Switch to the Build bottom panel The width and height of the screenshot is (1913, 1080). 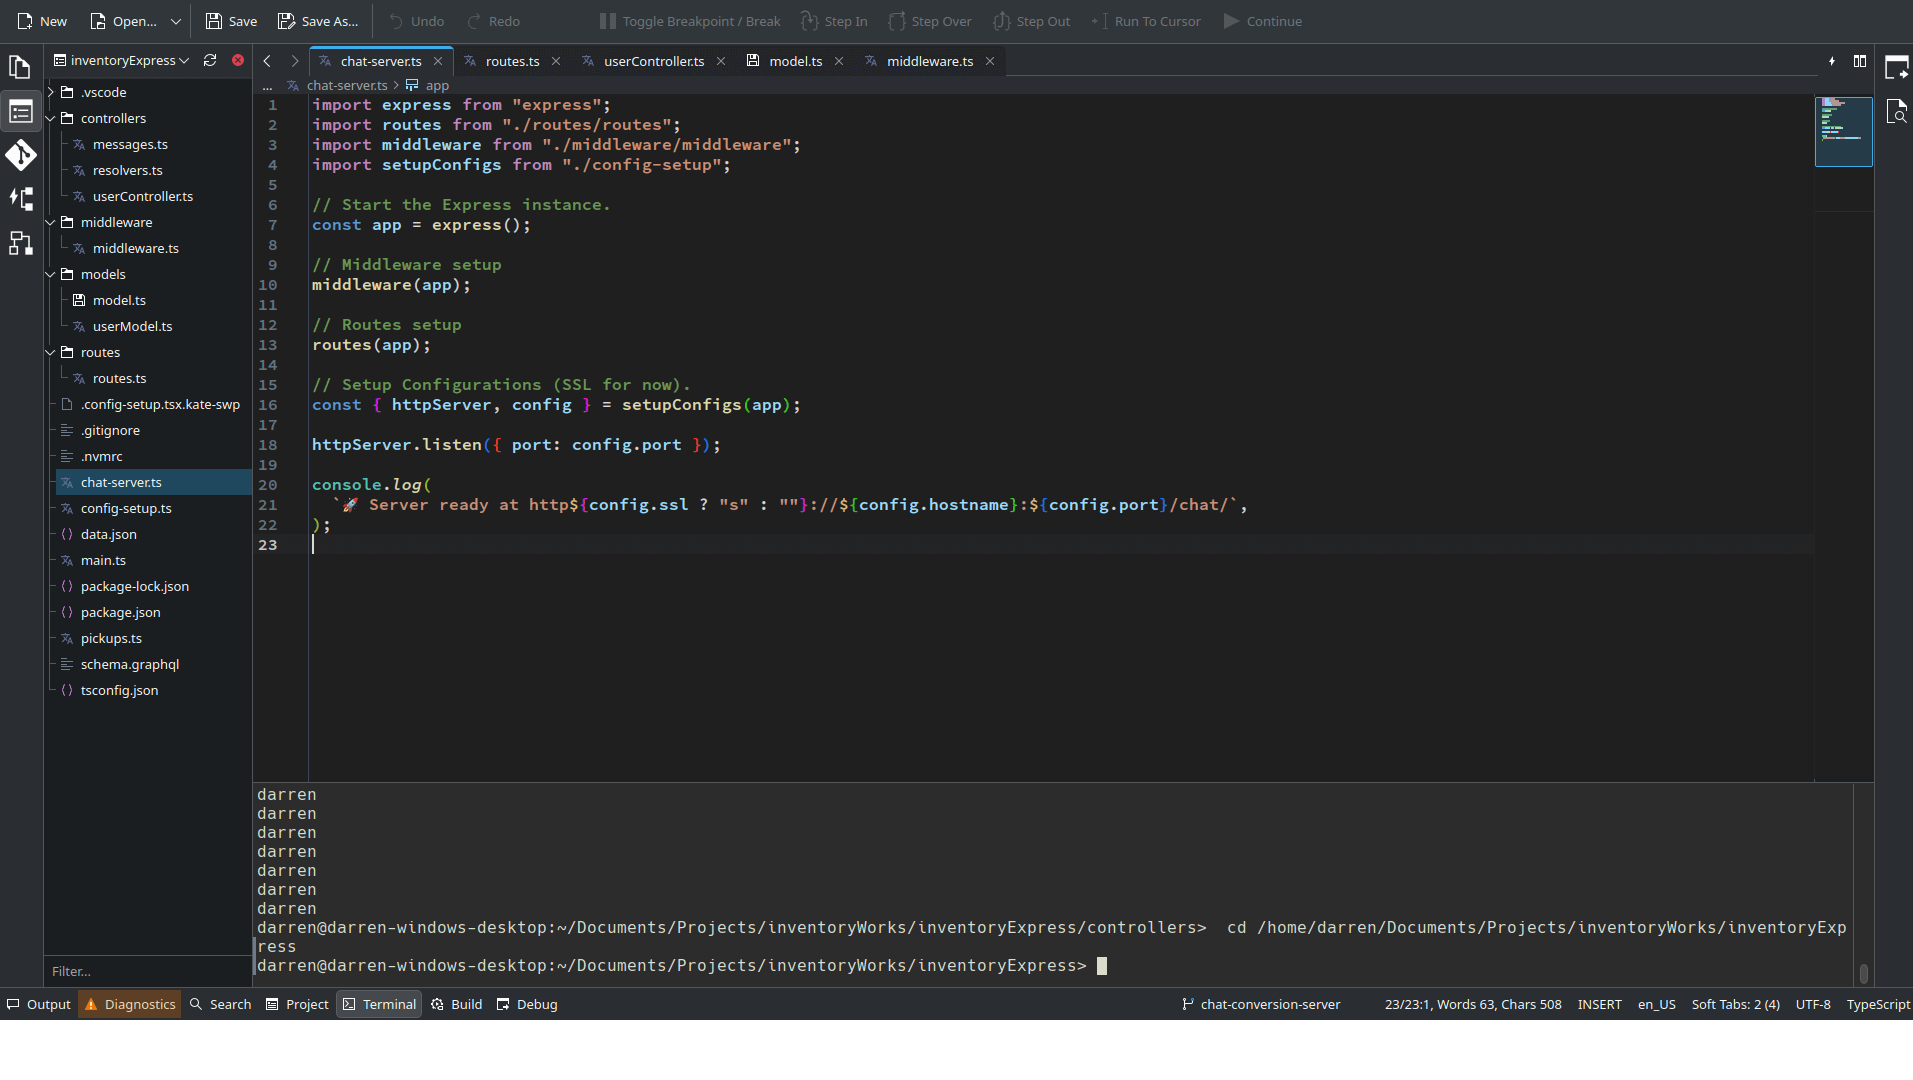coord(456,1004)
